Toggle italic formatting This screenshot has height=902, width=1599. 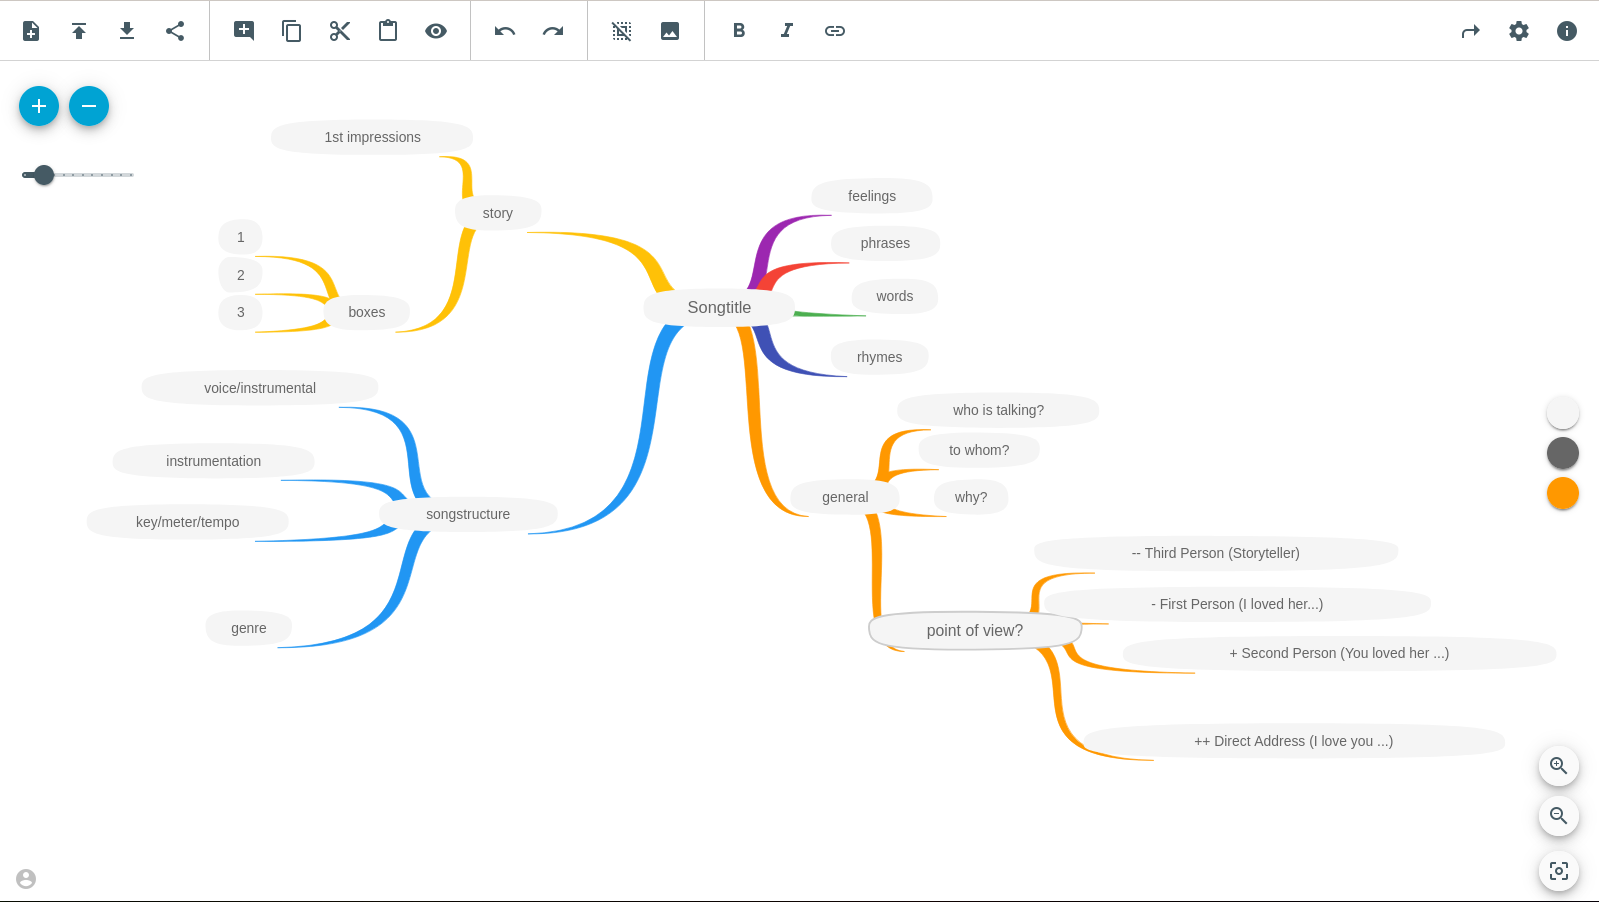[787, 31]
